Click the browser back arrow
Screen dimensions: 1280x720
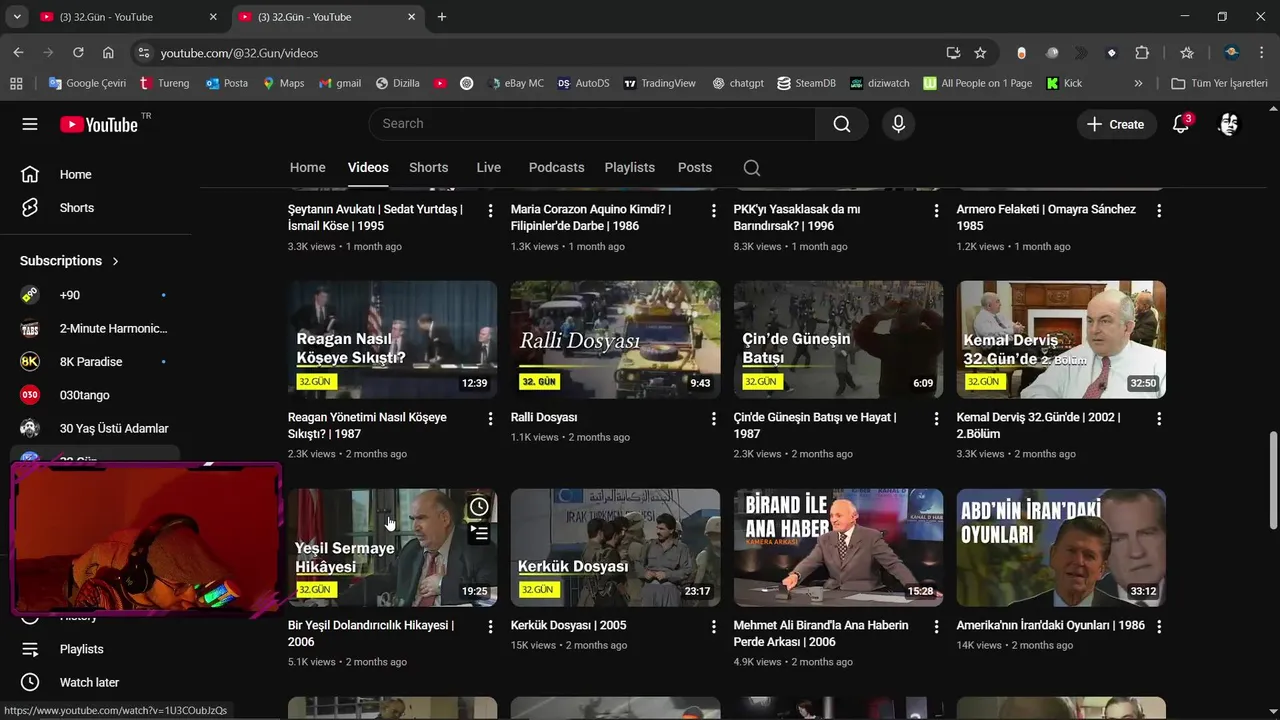[18, 53]
